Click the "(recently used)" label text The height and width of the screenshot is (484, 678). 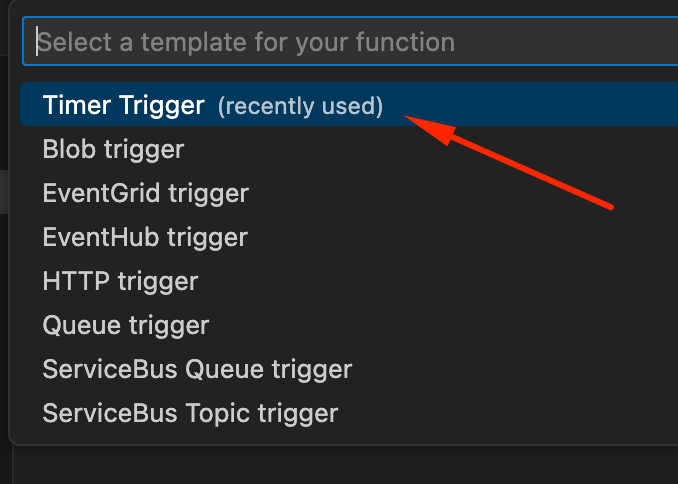coord(300,106)
